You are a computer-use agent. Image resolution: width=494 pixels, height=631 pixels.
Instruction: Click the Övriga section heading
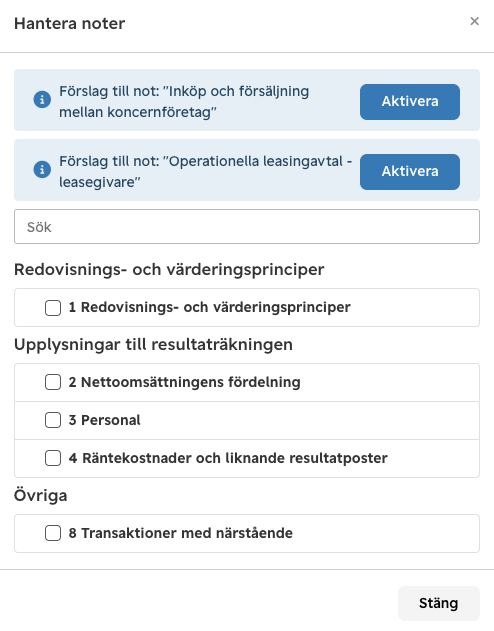(41, 495)
